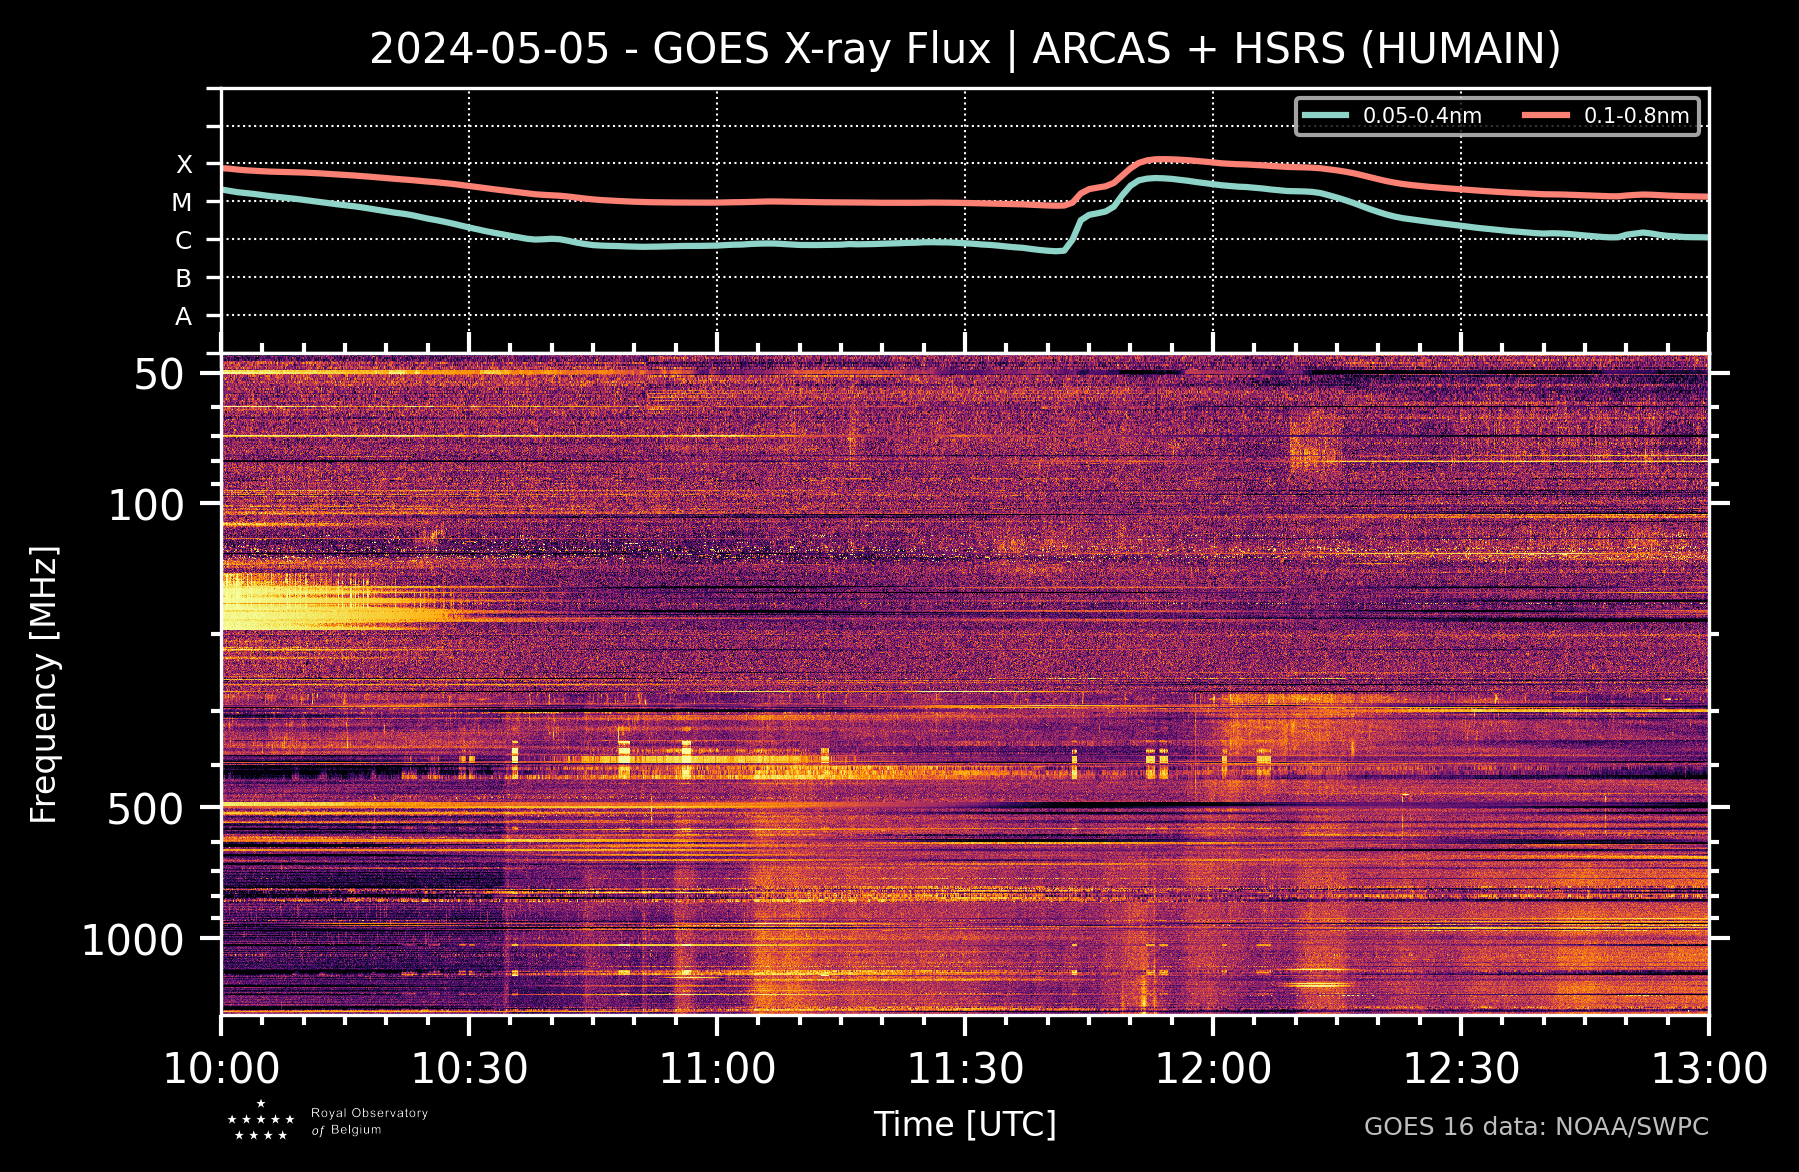Click the red 0.1-0.8nm legend line
Screen dimensions: 1799x1172
click(x=1545, y=116)
